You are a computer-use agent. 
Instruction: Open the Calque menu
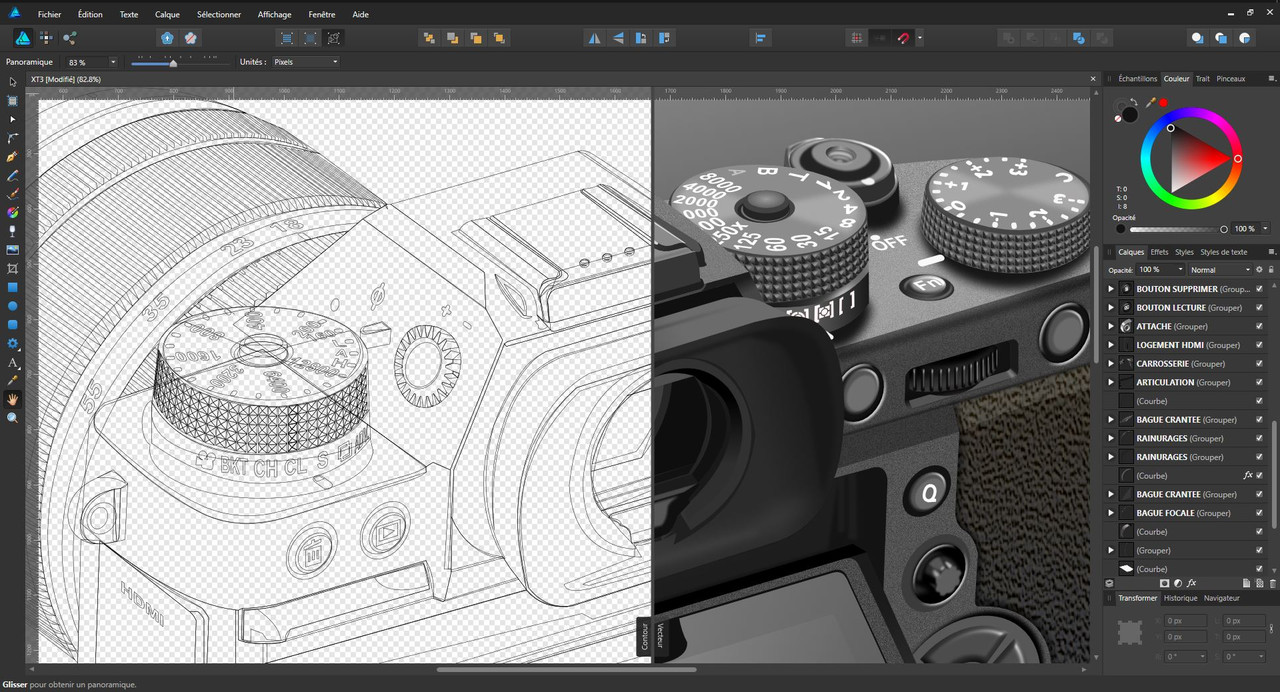(167, 15)
